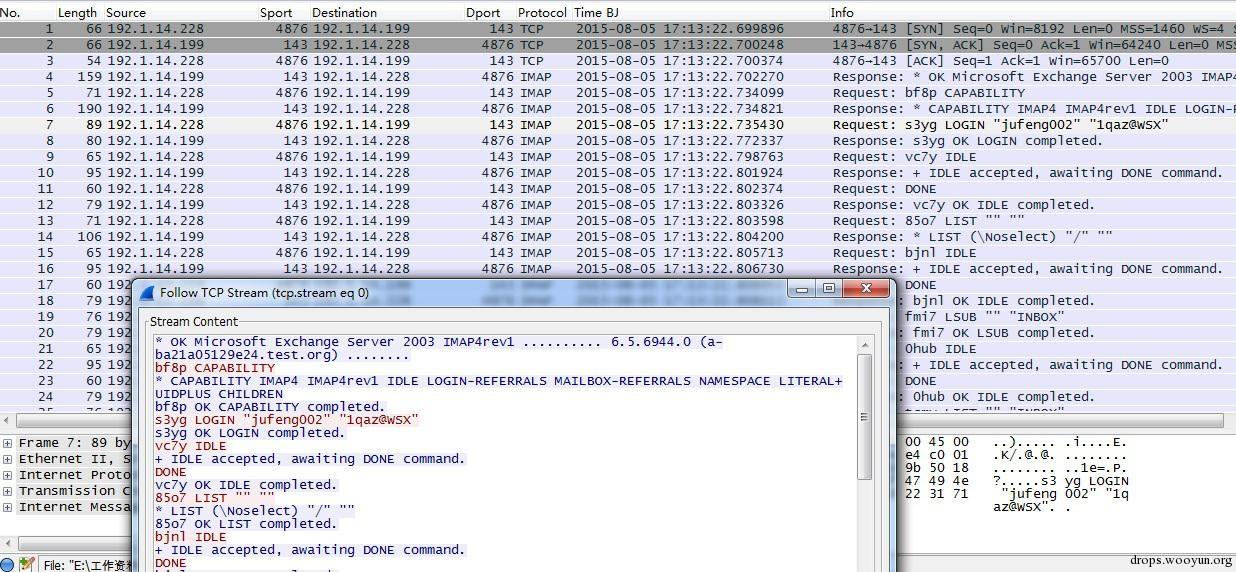This screenshot has width=1236, height=572.
Task: Select packet 7 LOGIN request row
Action: tap(600, 125)
